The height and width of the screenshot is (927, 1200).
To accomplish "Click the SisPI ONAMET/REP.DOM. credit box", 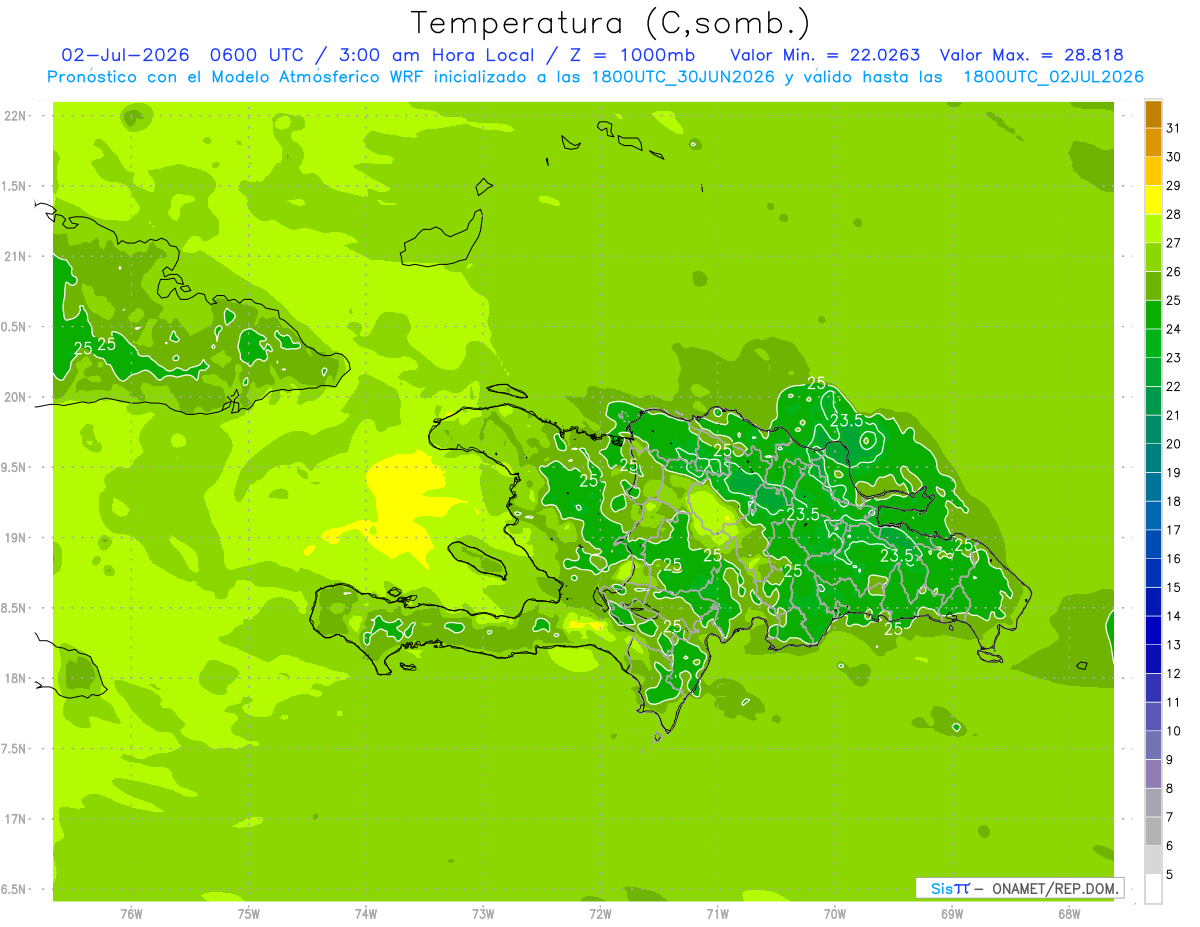I will click(x=1019, y=888).
